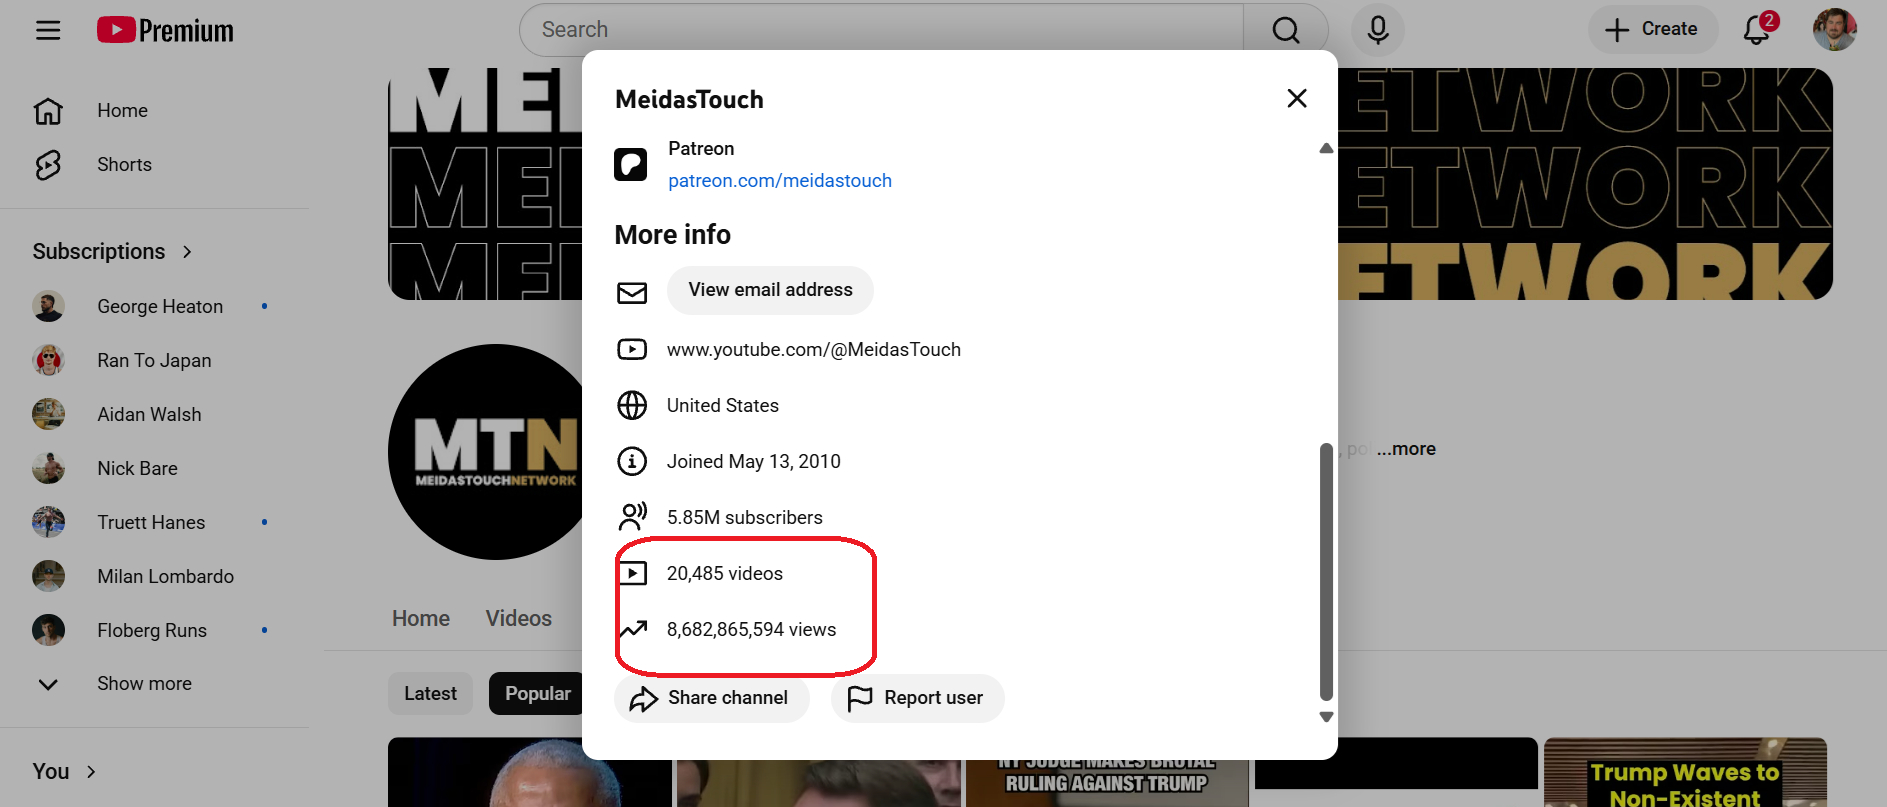1887x807 pixels.
Task: Click the Shorts sidebar icon
Action: click(x=48, y=165)
